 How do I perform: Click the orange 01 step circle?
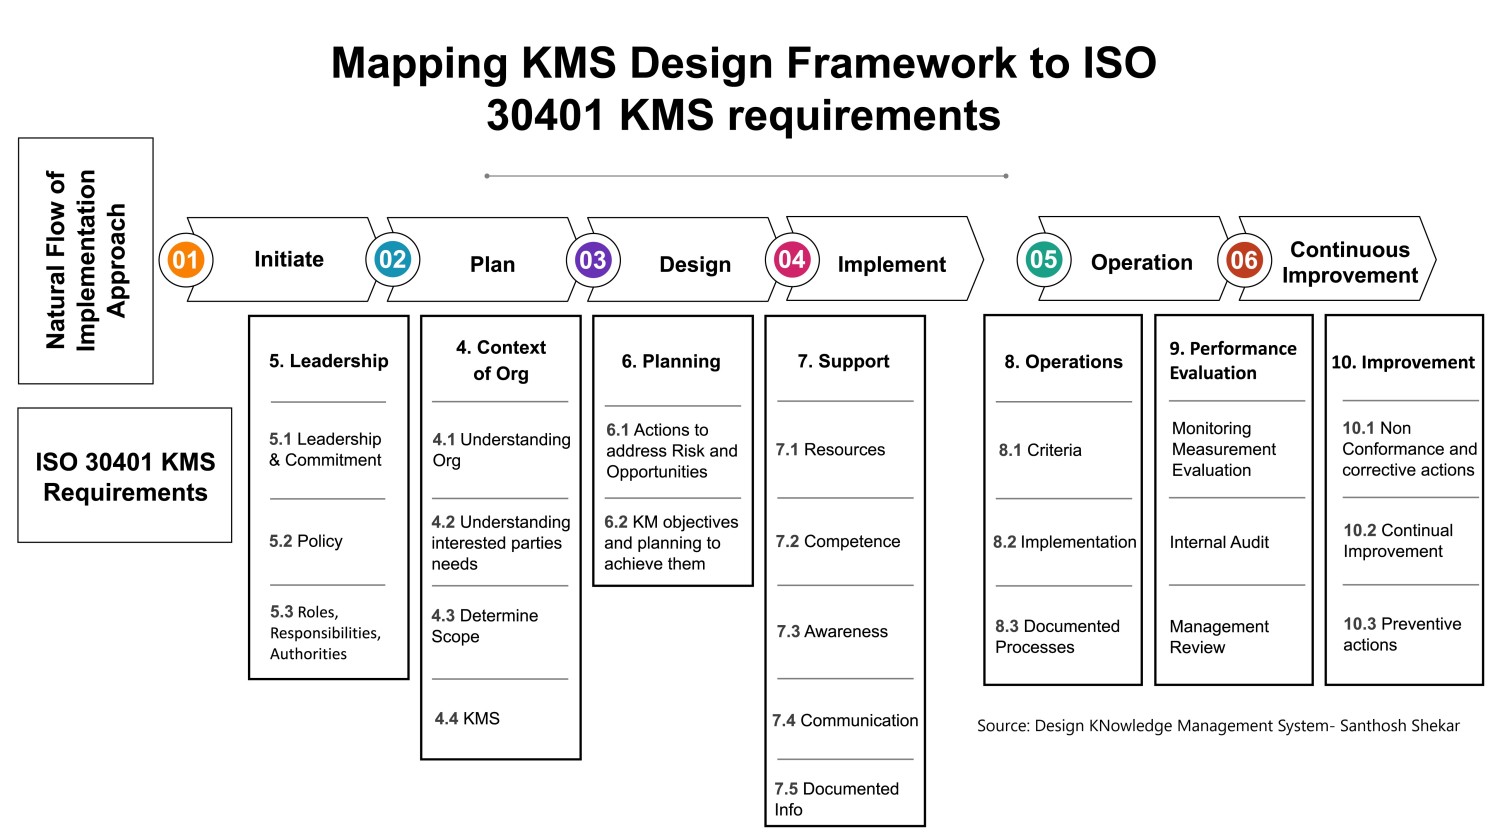click(x=186, y=261)
